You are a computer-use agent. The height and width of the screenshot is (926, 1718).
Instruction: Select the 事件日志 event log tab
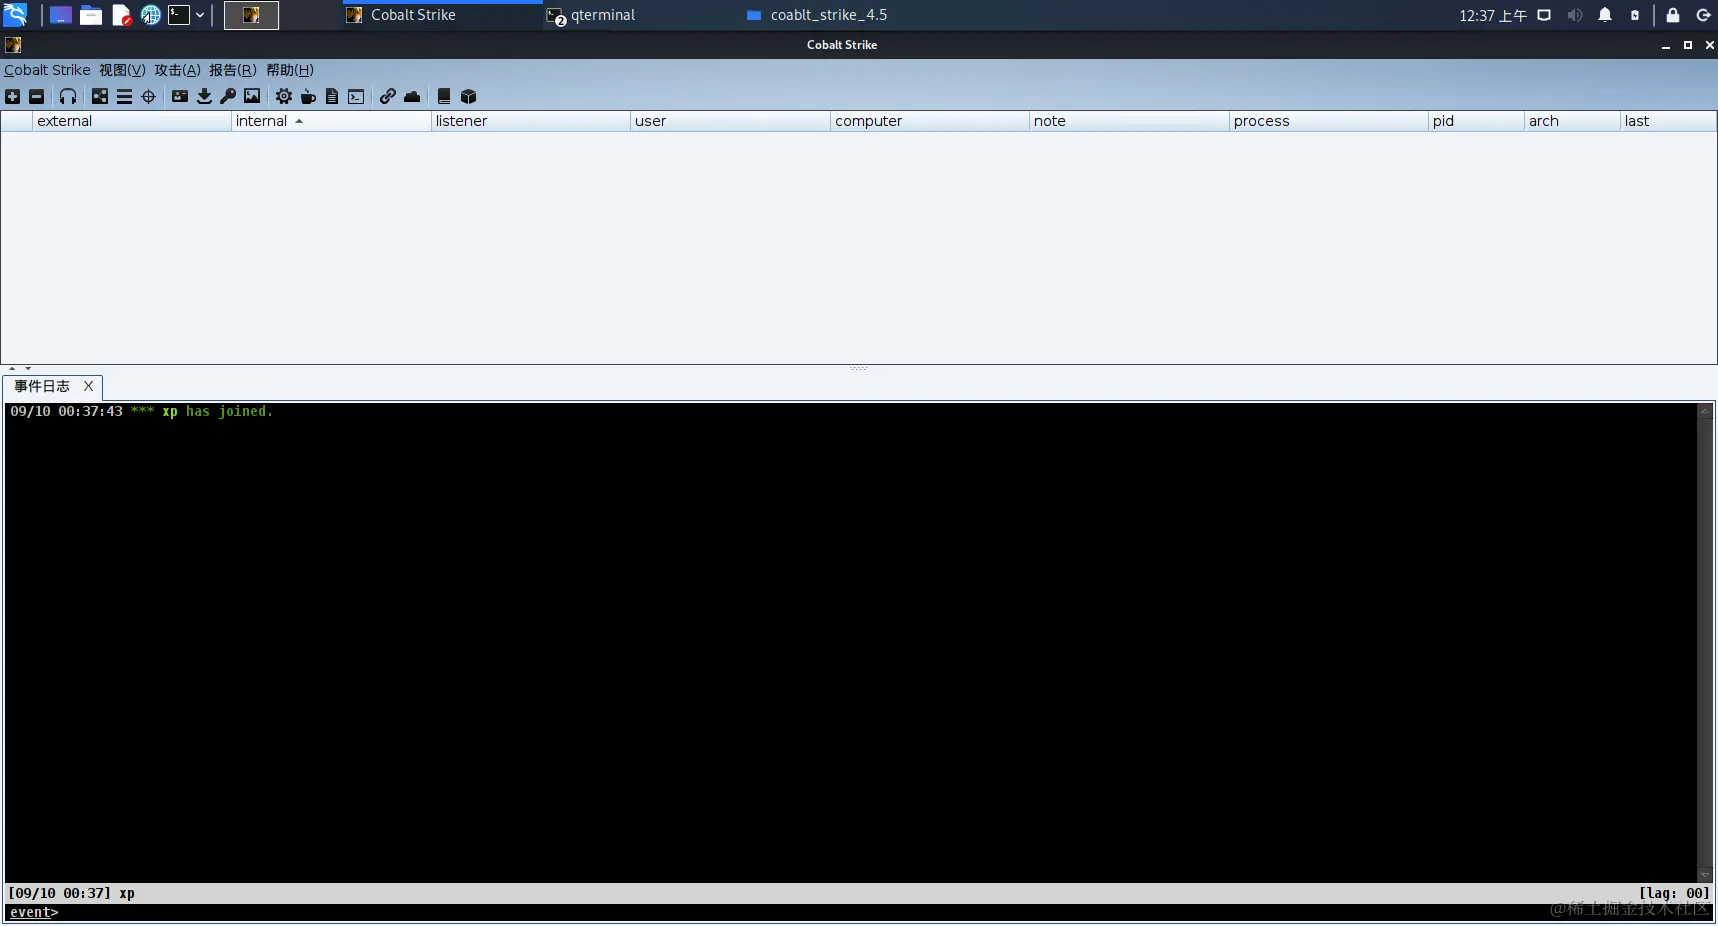point(42,386)
